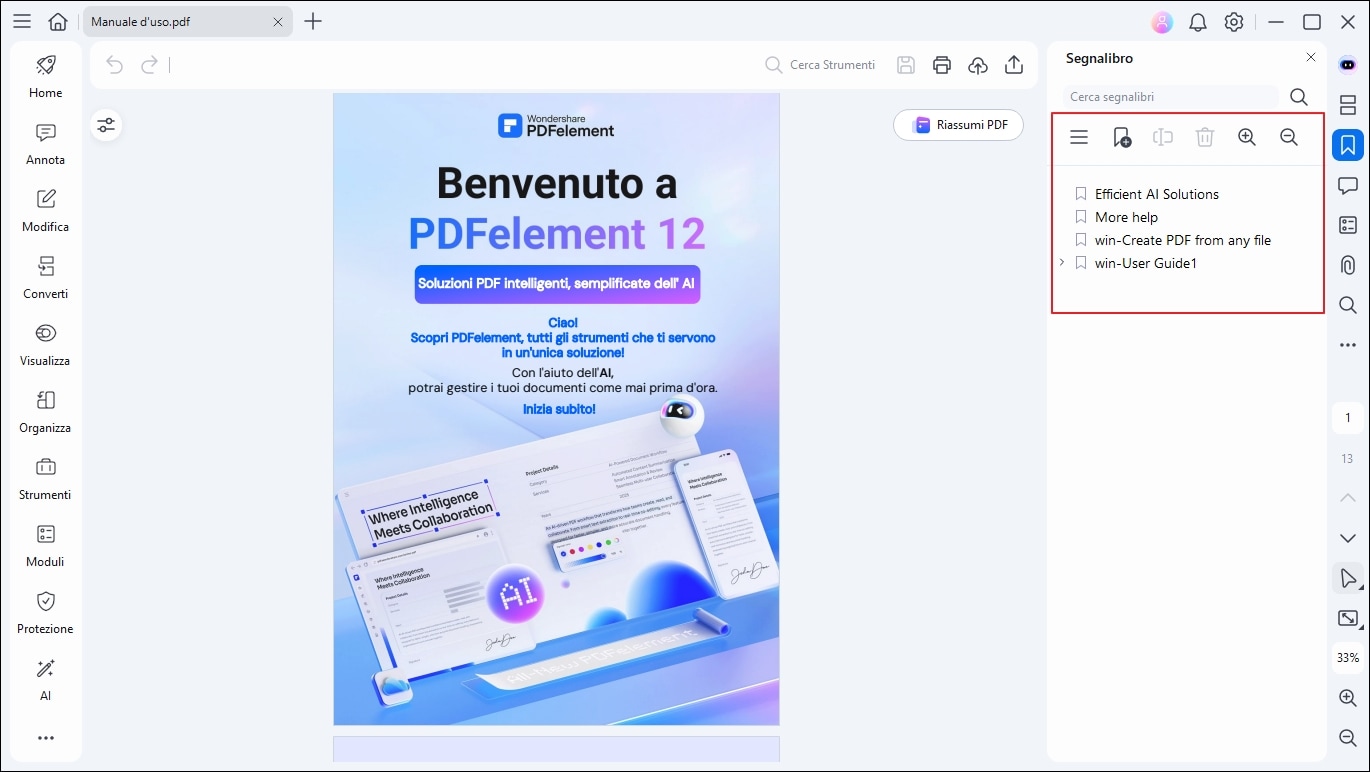Expand the win-User Guide1 bookmark
This screenshot has width=1370, height=772.
coord(1061,262)
